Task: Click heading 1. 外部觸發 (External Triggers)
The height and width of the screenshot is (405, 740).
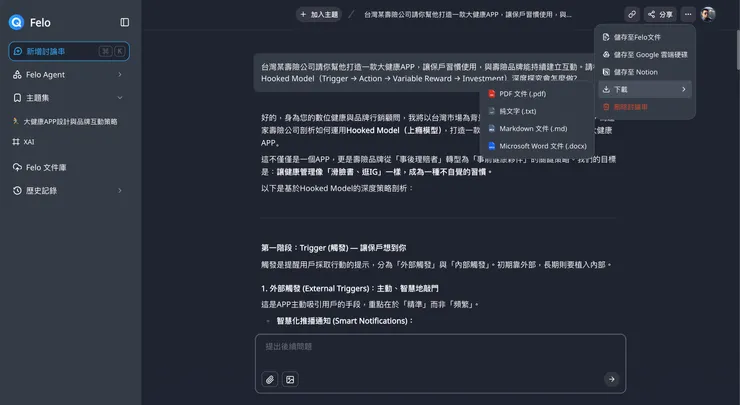Action: point(350,288)
